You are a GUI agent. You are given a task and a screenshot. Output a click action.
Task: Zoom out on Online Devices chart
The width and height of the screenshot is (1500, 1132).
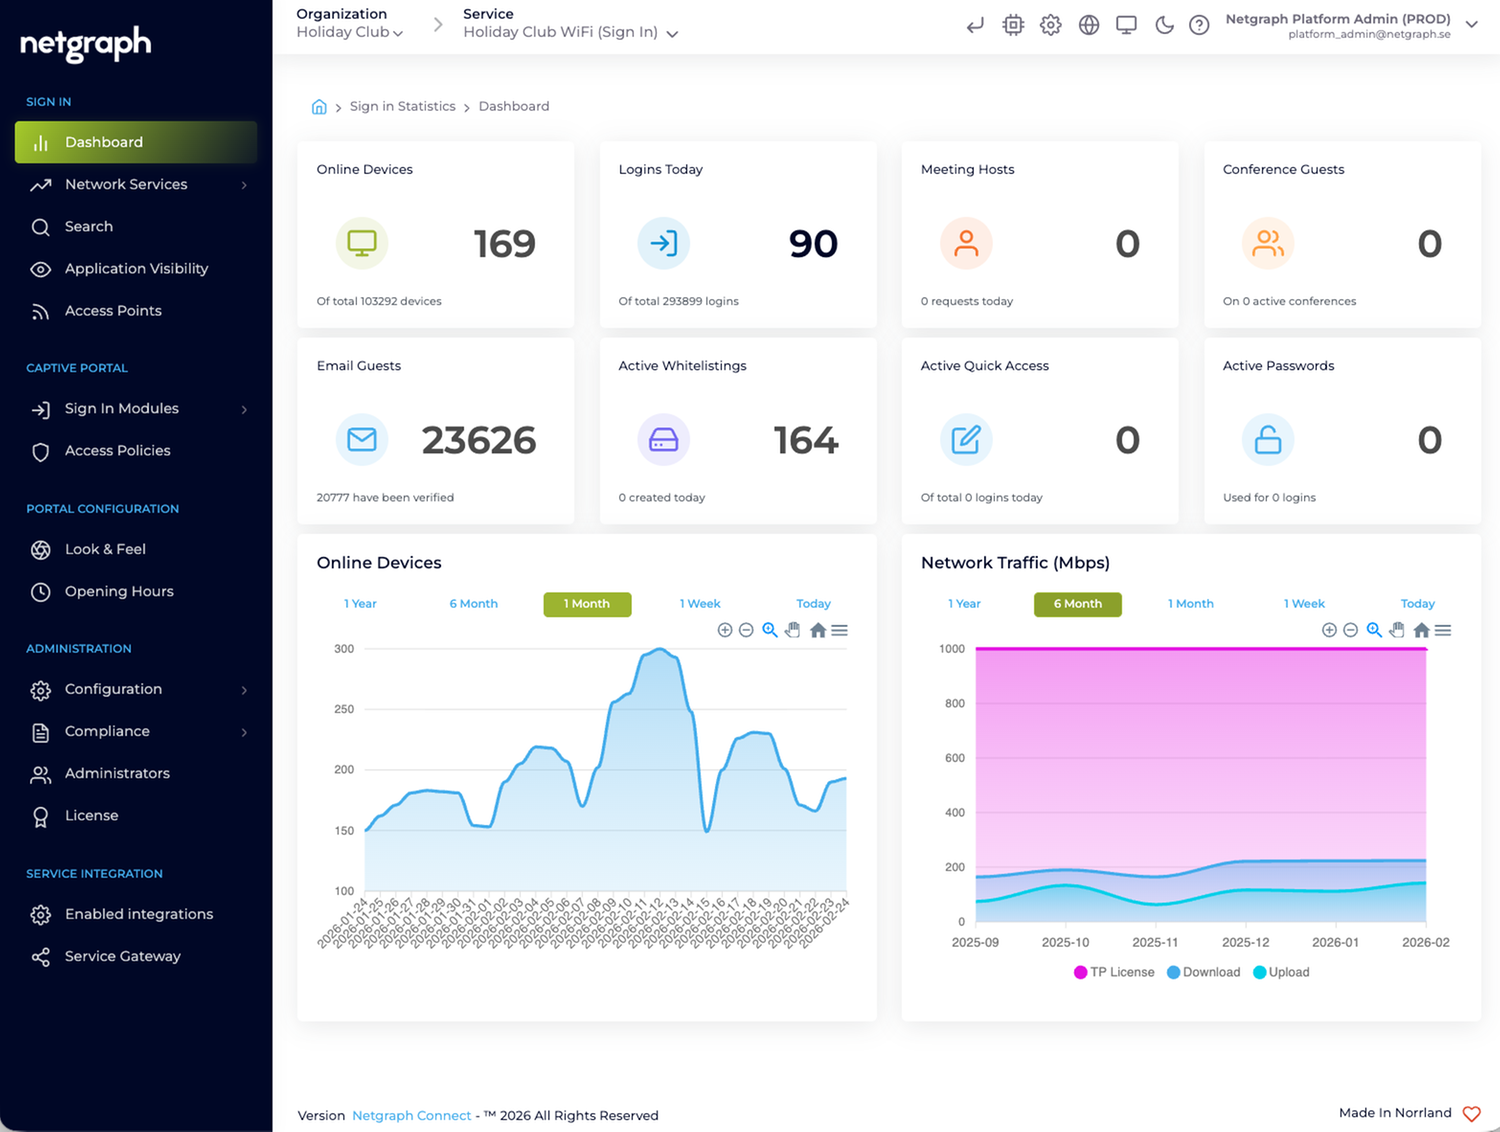[x=746, y=630]
